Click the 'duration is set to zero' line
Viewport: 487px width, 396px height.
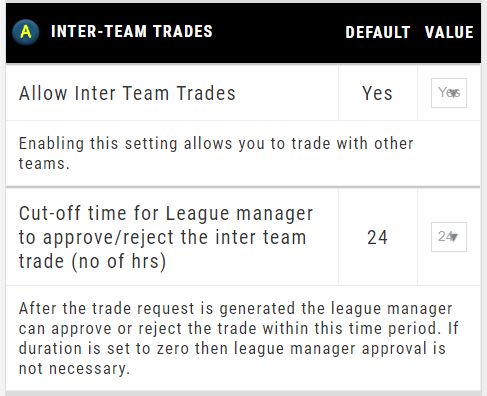coord(232,349)
